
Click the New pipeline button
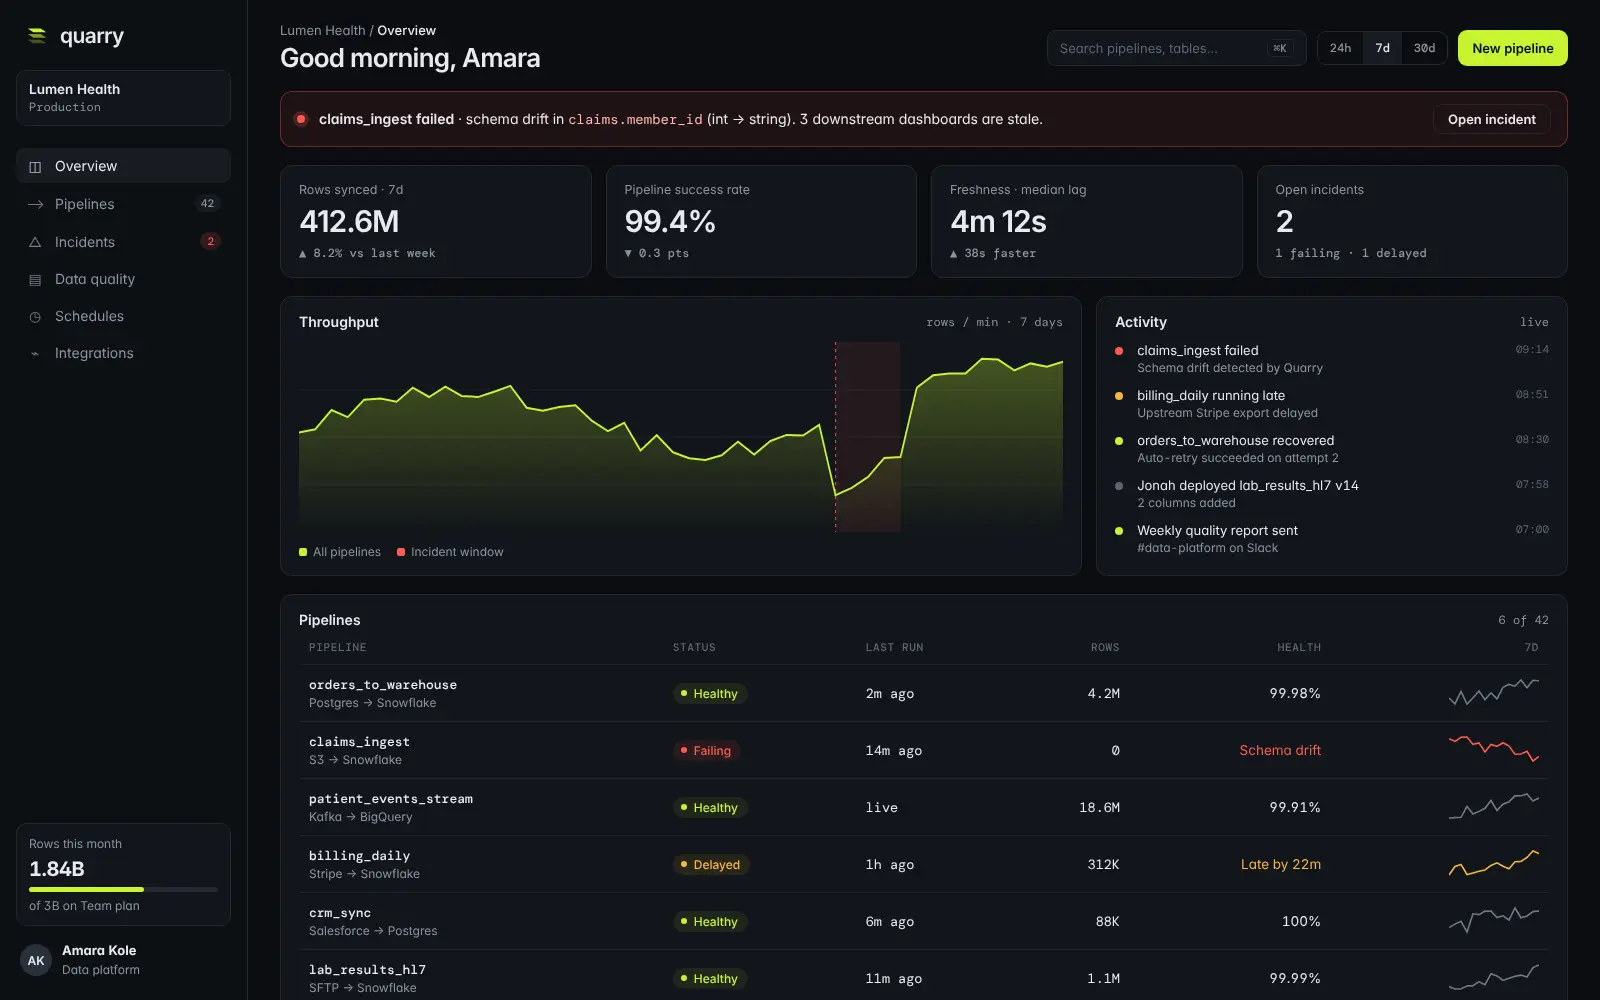(x=1512, y=48)
